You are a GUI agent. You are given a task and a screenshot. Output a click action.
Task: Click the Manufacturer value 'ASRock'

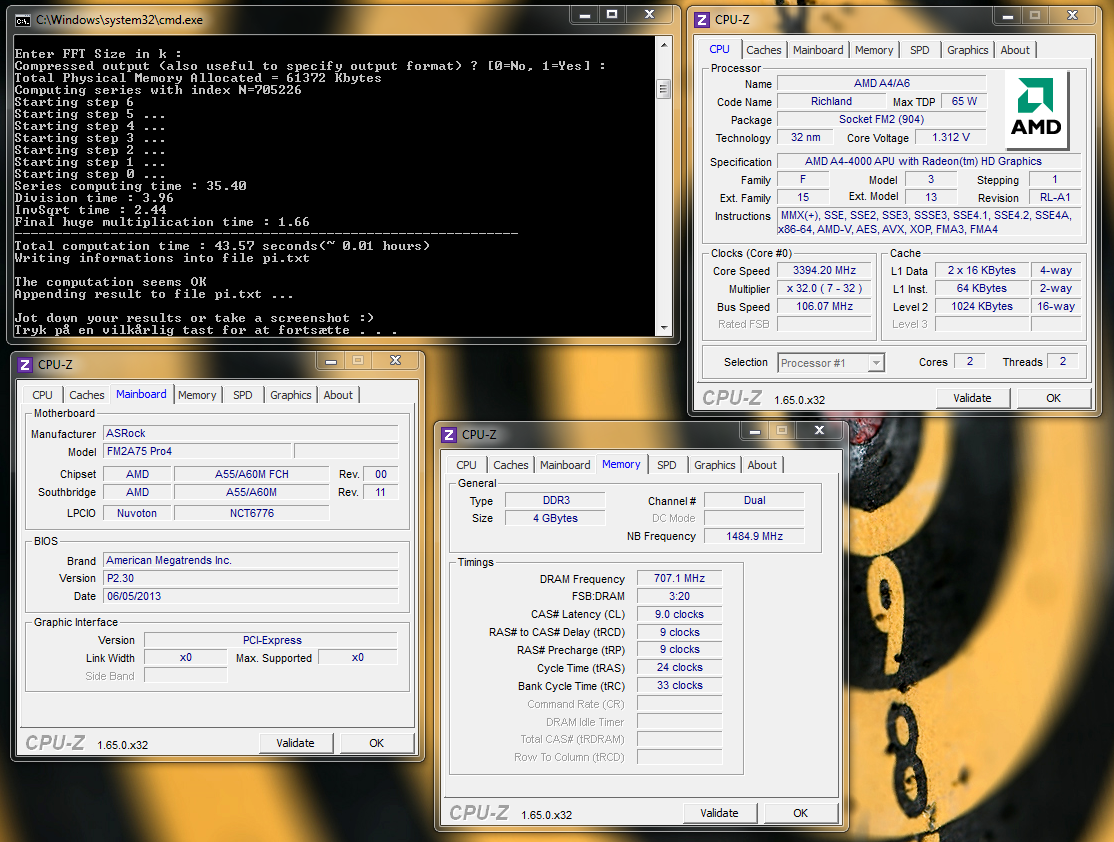pyautogui.click(x=251, y=433)
